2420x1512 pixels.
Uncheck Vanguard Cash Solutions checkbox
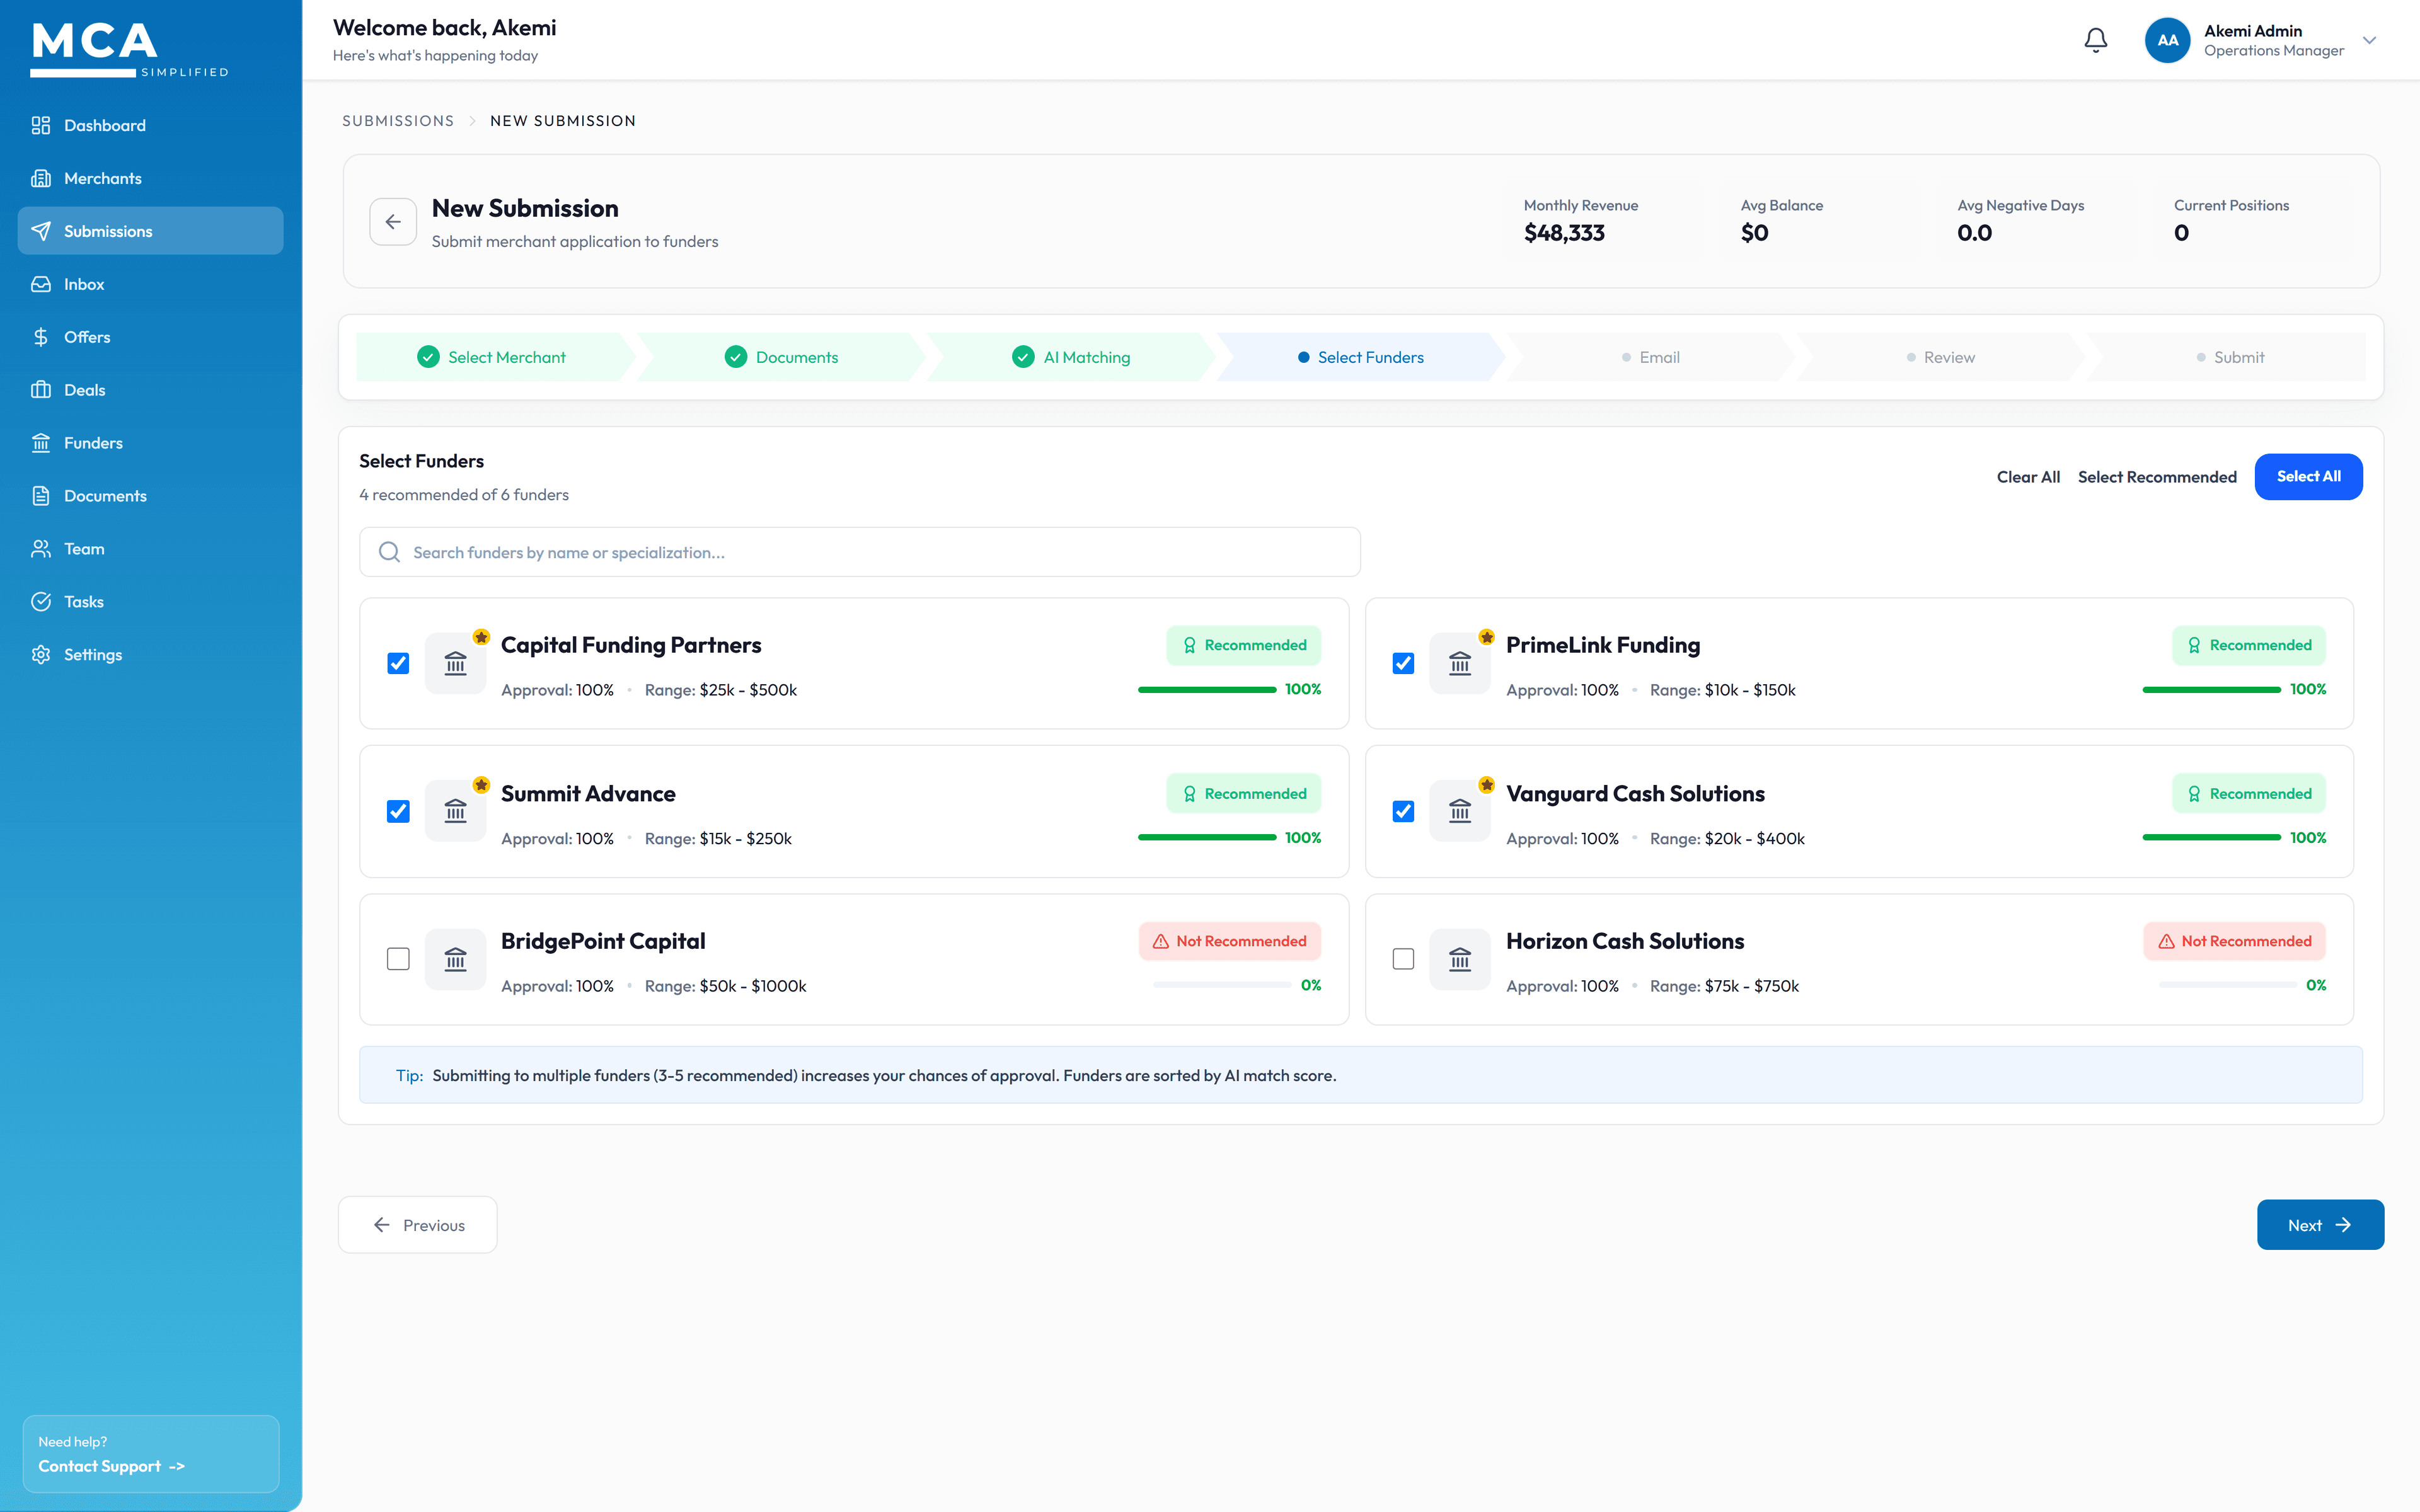point(1403,811)
